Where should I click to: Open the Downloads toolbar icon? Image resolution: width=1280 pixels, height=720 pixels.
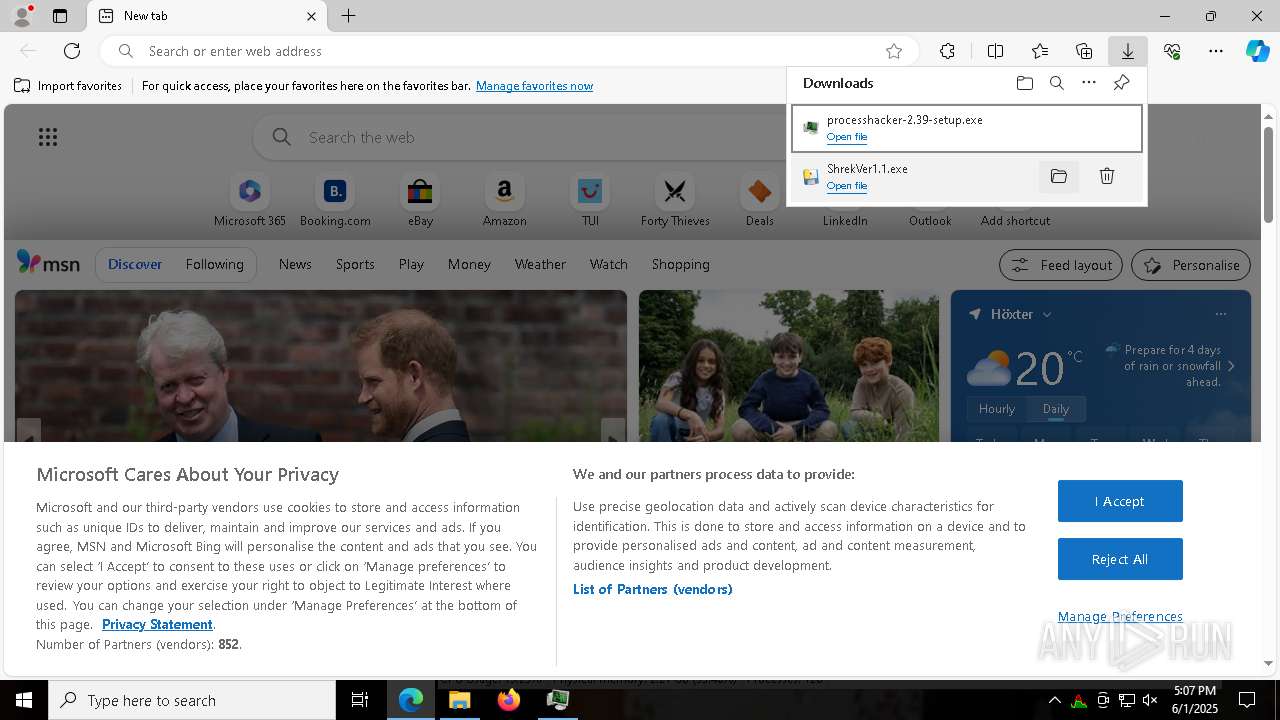pos(1127,51)
